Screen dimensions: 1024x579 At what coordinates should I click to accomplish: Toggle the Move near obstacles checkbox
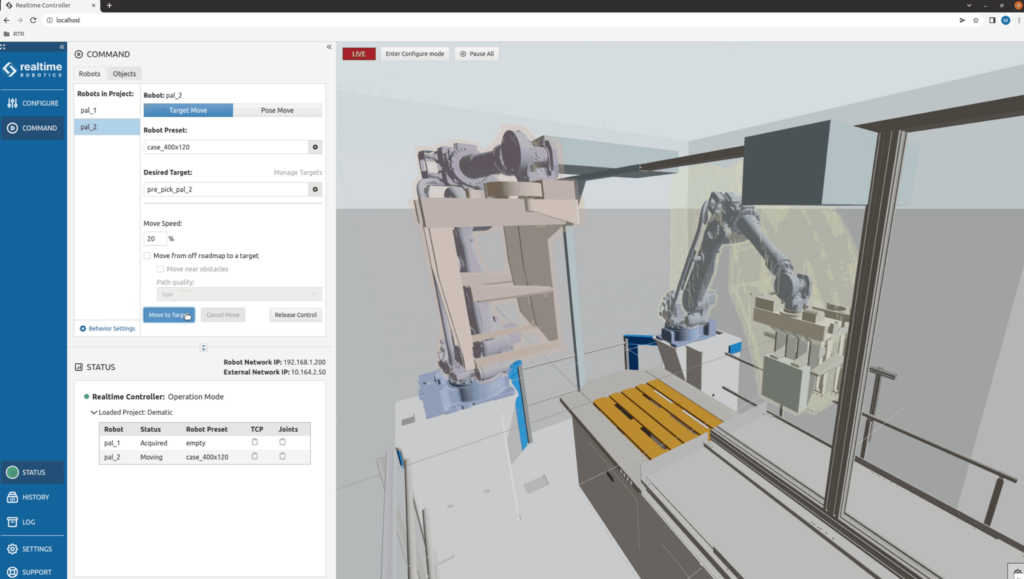160,269
